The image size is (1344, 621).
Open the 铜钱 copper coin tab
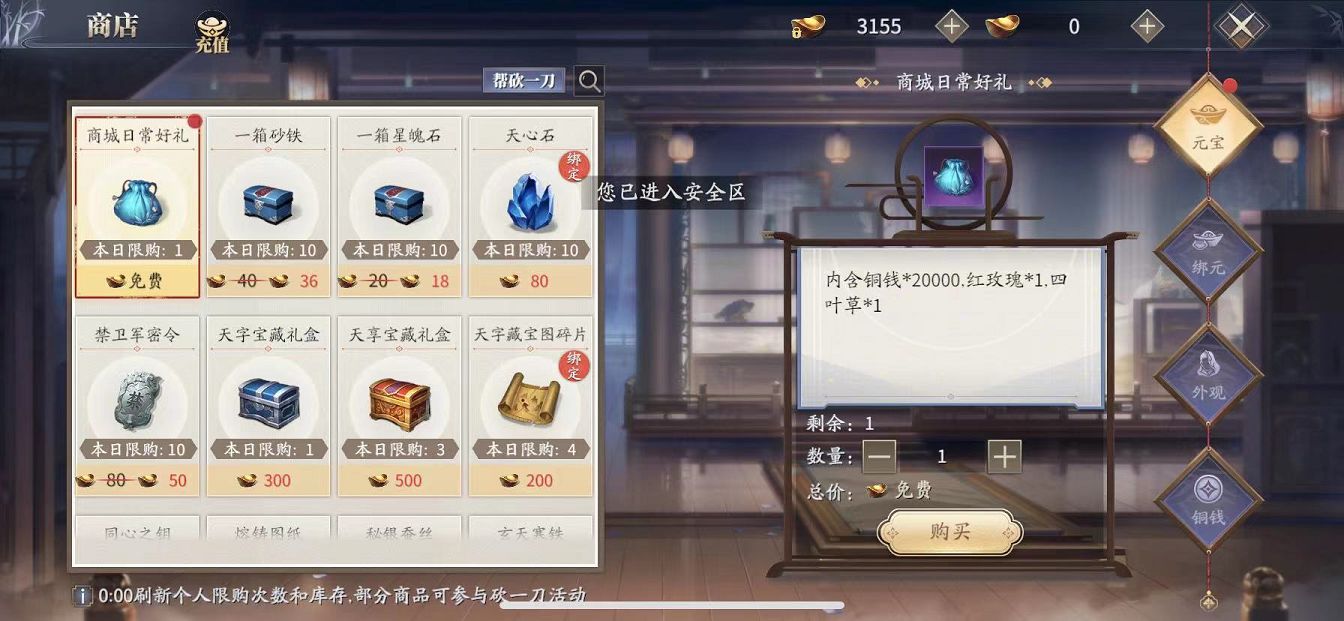(1208, 500)
